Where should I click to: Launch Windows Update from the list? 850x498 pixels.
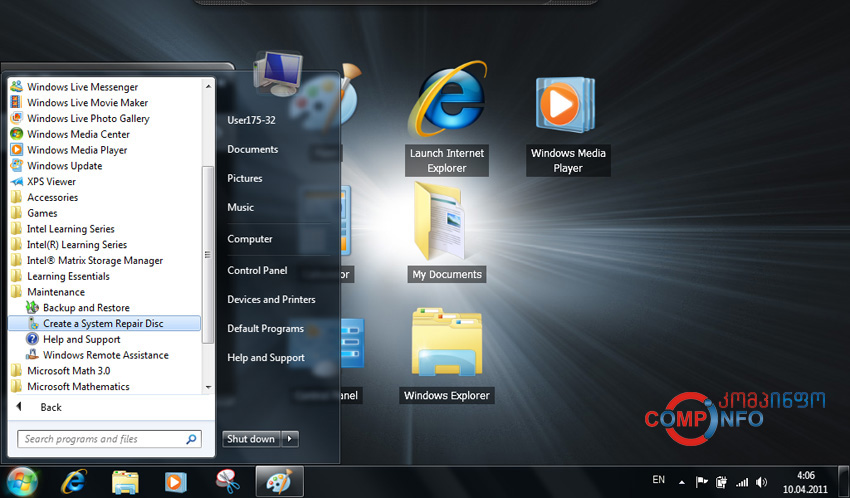tap(65, 165)
